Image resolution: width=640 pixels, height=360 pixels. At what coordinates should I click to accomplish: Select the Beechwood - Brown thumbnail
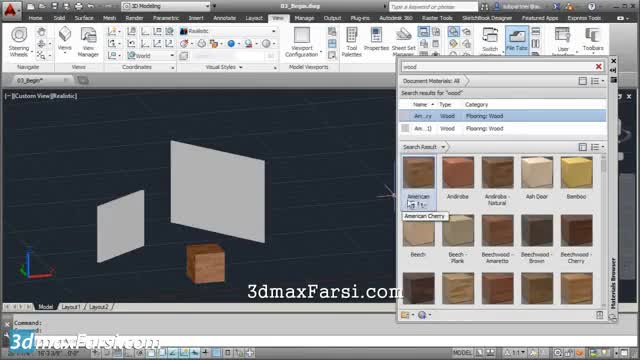tap(536, 231)
